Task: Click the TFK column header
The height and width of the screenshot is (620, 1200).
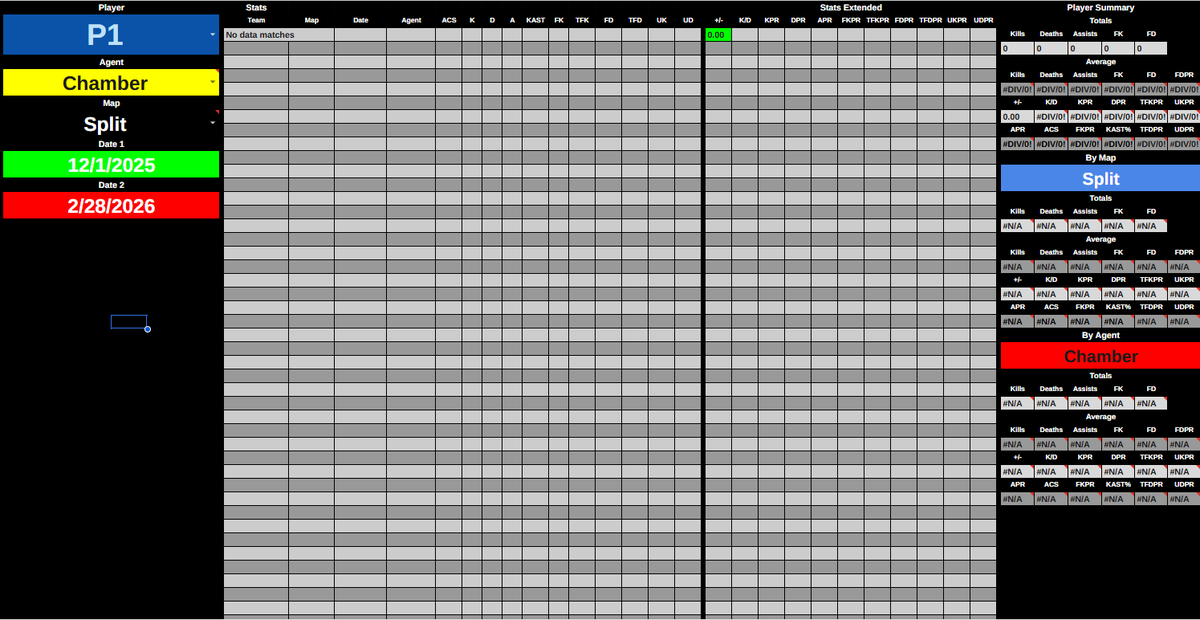Action: (582, 20)
